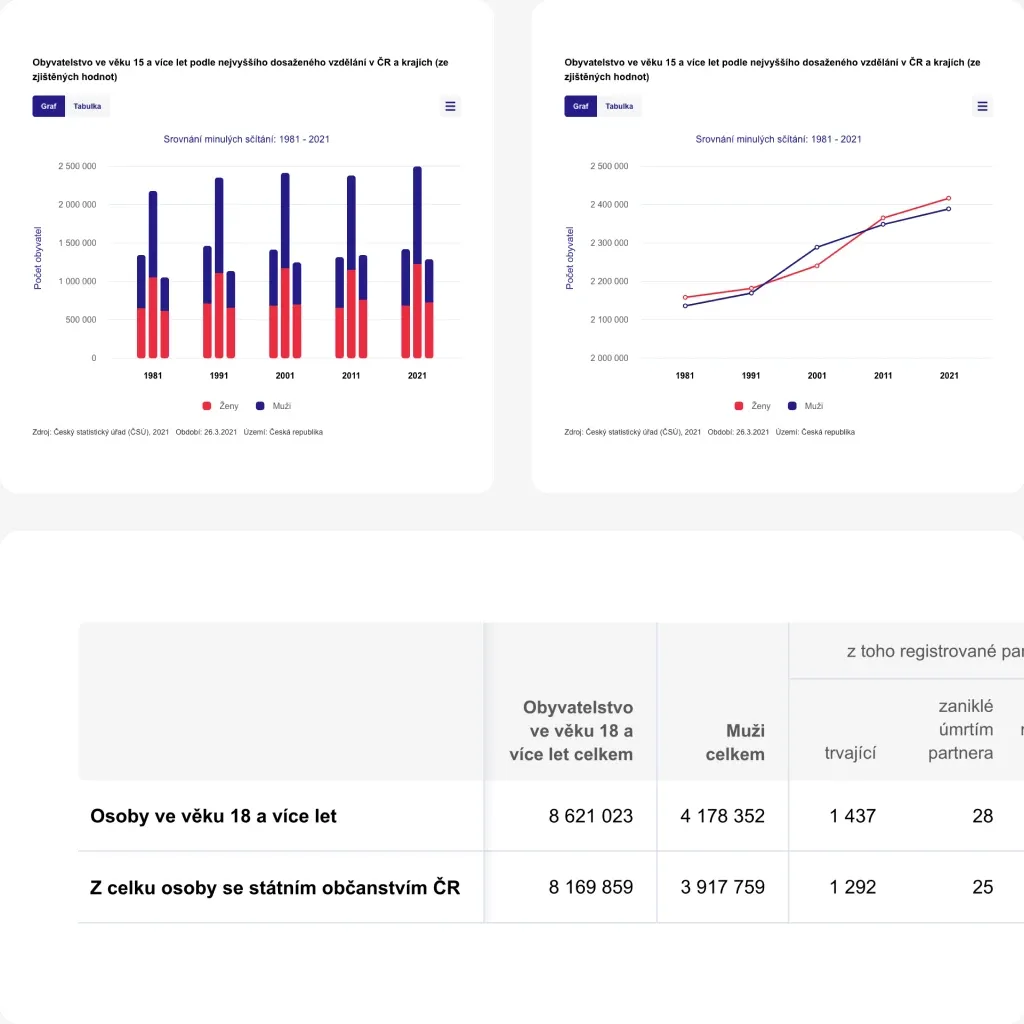Select the Muži 1981 data point on the line chart
Viewport: 1024px width, 1024px height.
coord(685,306)
